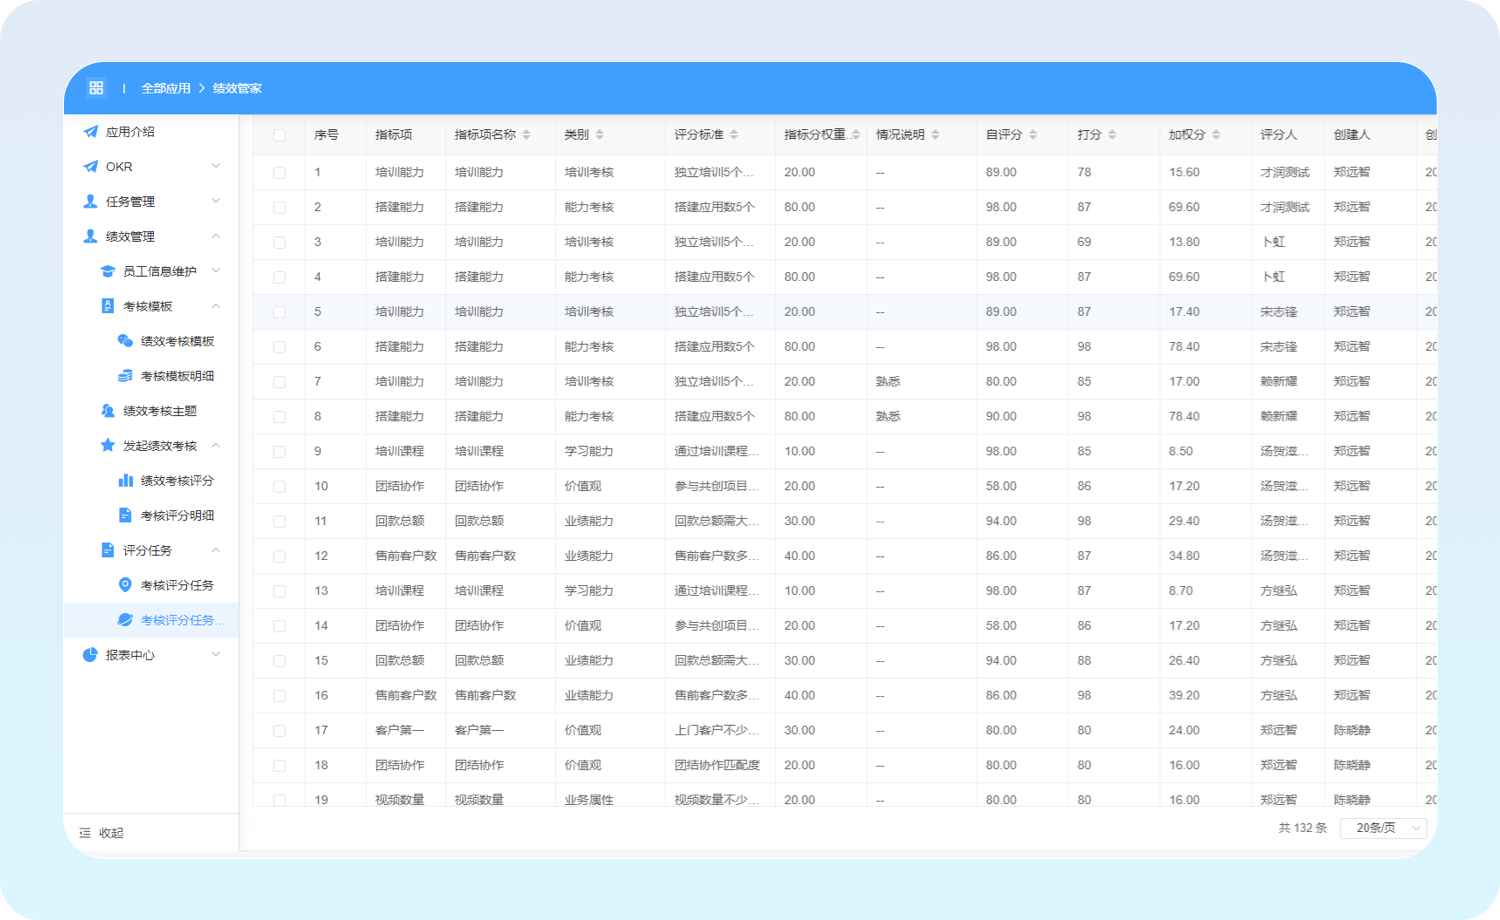The width and height of the screenshot is (1500, 920).
Task: Click the 收起 collapse sidebar button
Action: [x=102, y=833]
